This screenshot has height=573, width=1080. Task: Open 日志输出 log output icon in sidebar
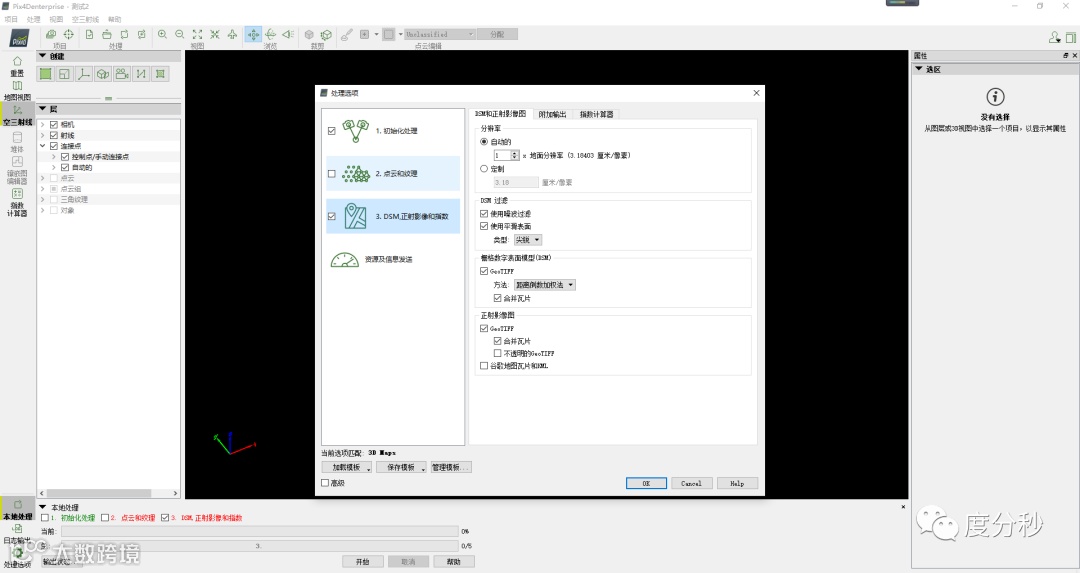[x=17, y=534]
